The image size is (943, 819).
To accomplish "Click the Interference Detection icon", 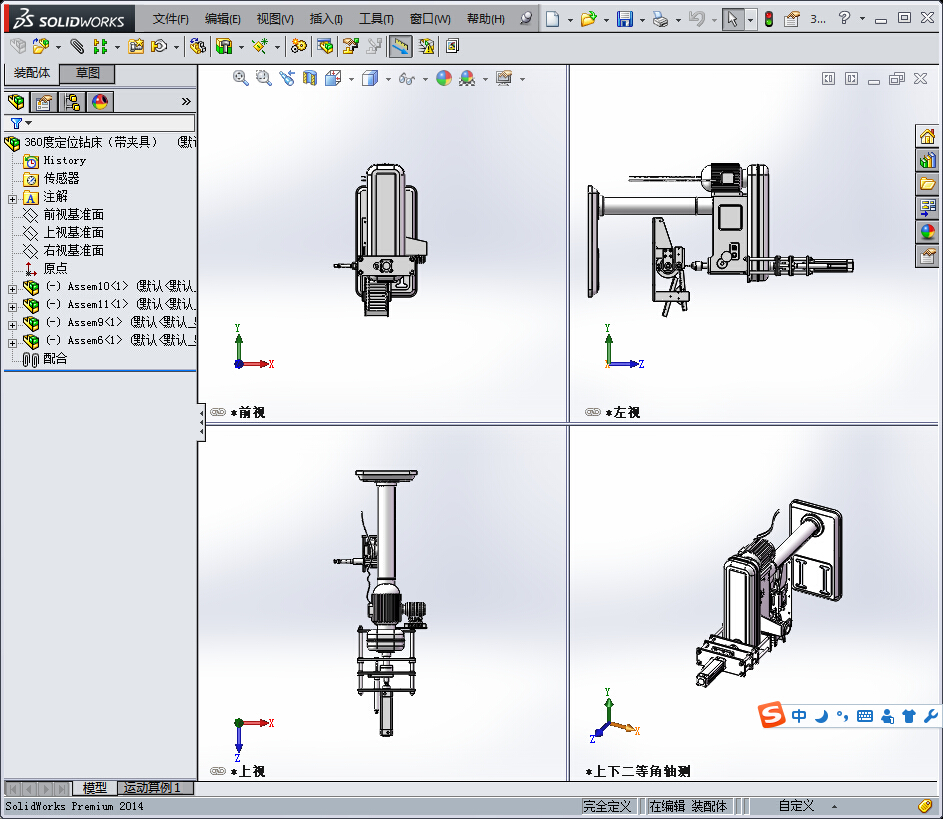I will [426, 46].
